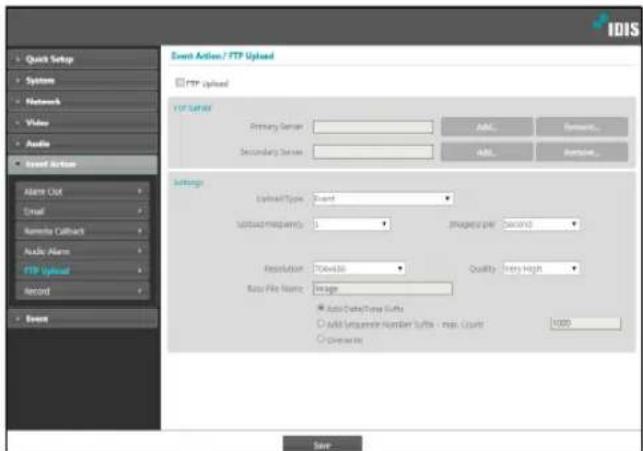Click the Primary Server input field
Viewport: 643px width, 451px height.
[373, 127]
